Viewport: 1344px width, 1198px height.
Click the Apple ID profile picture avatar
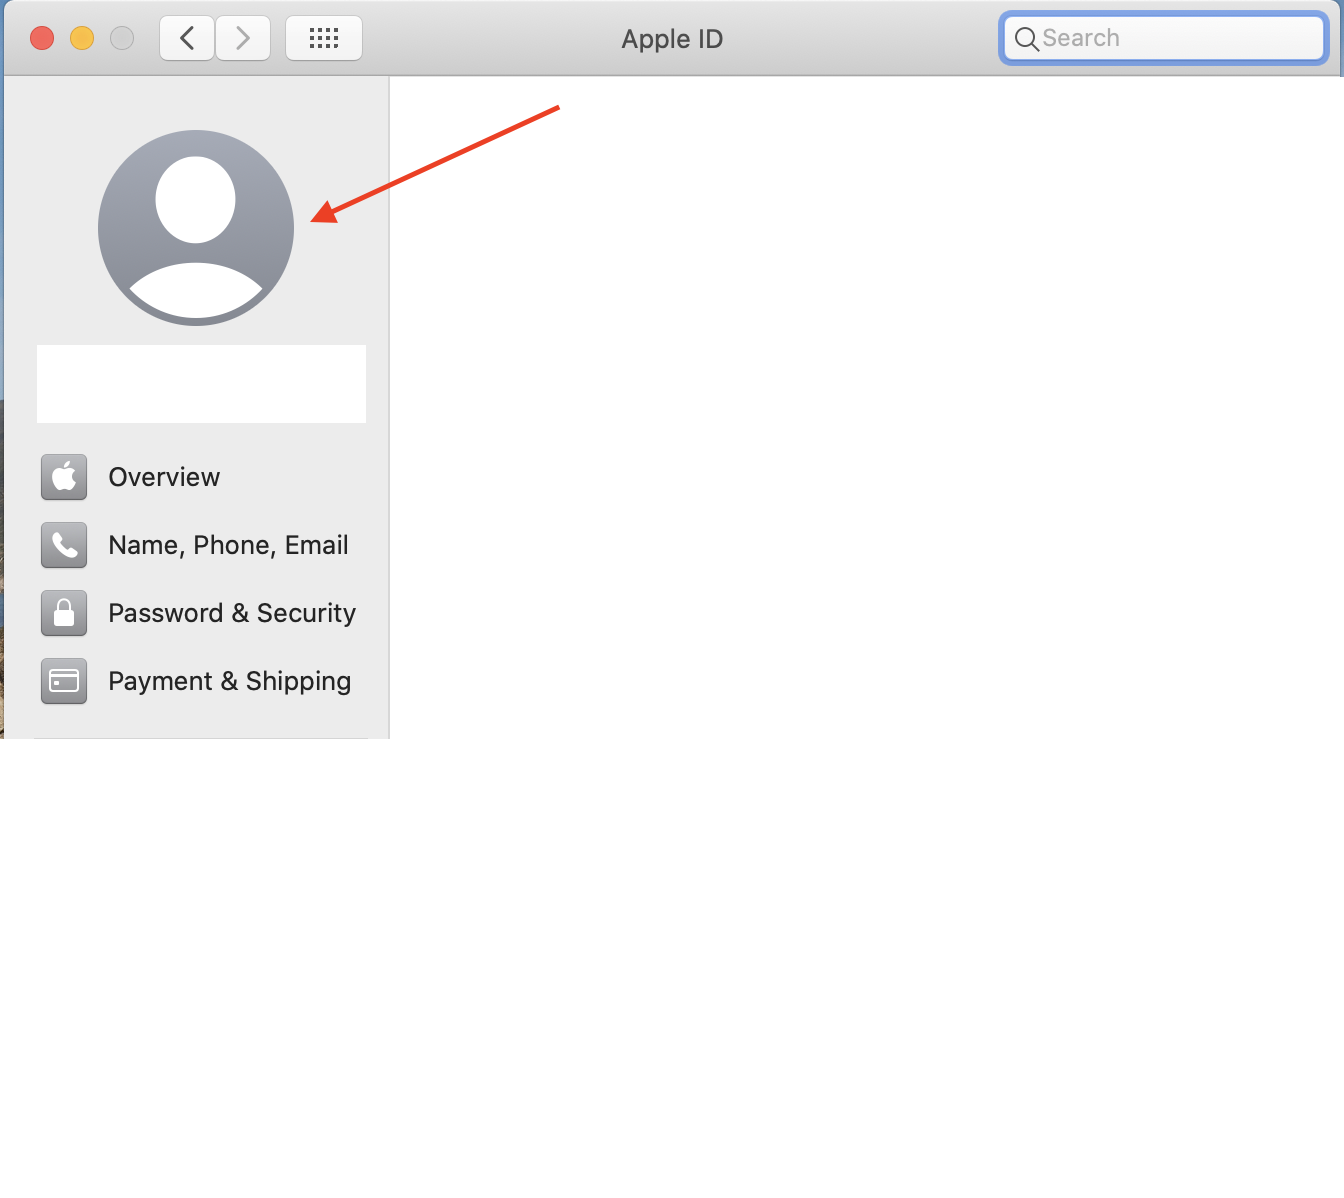click(196, 228)
